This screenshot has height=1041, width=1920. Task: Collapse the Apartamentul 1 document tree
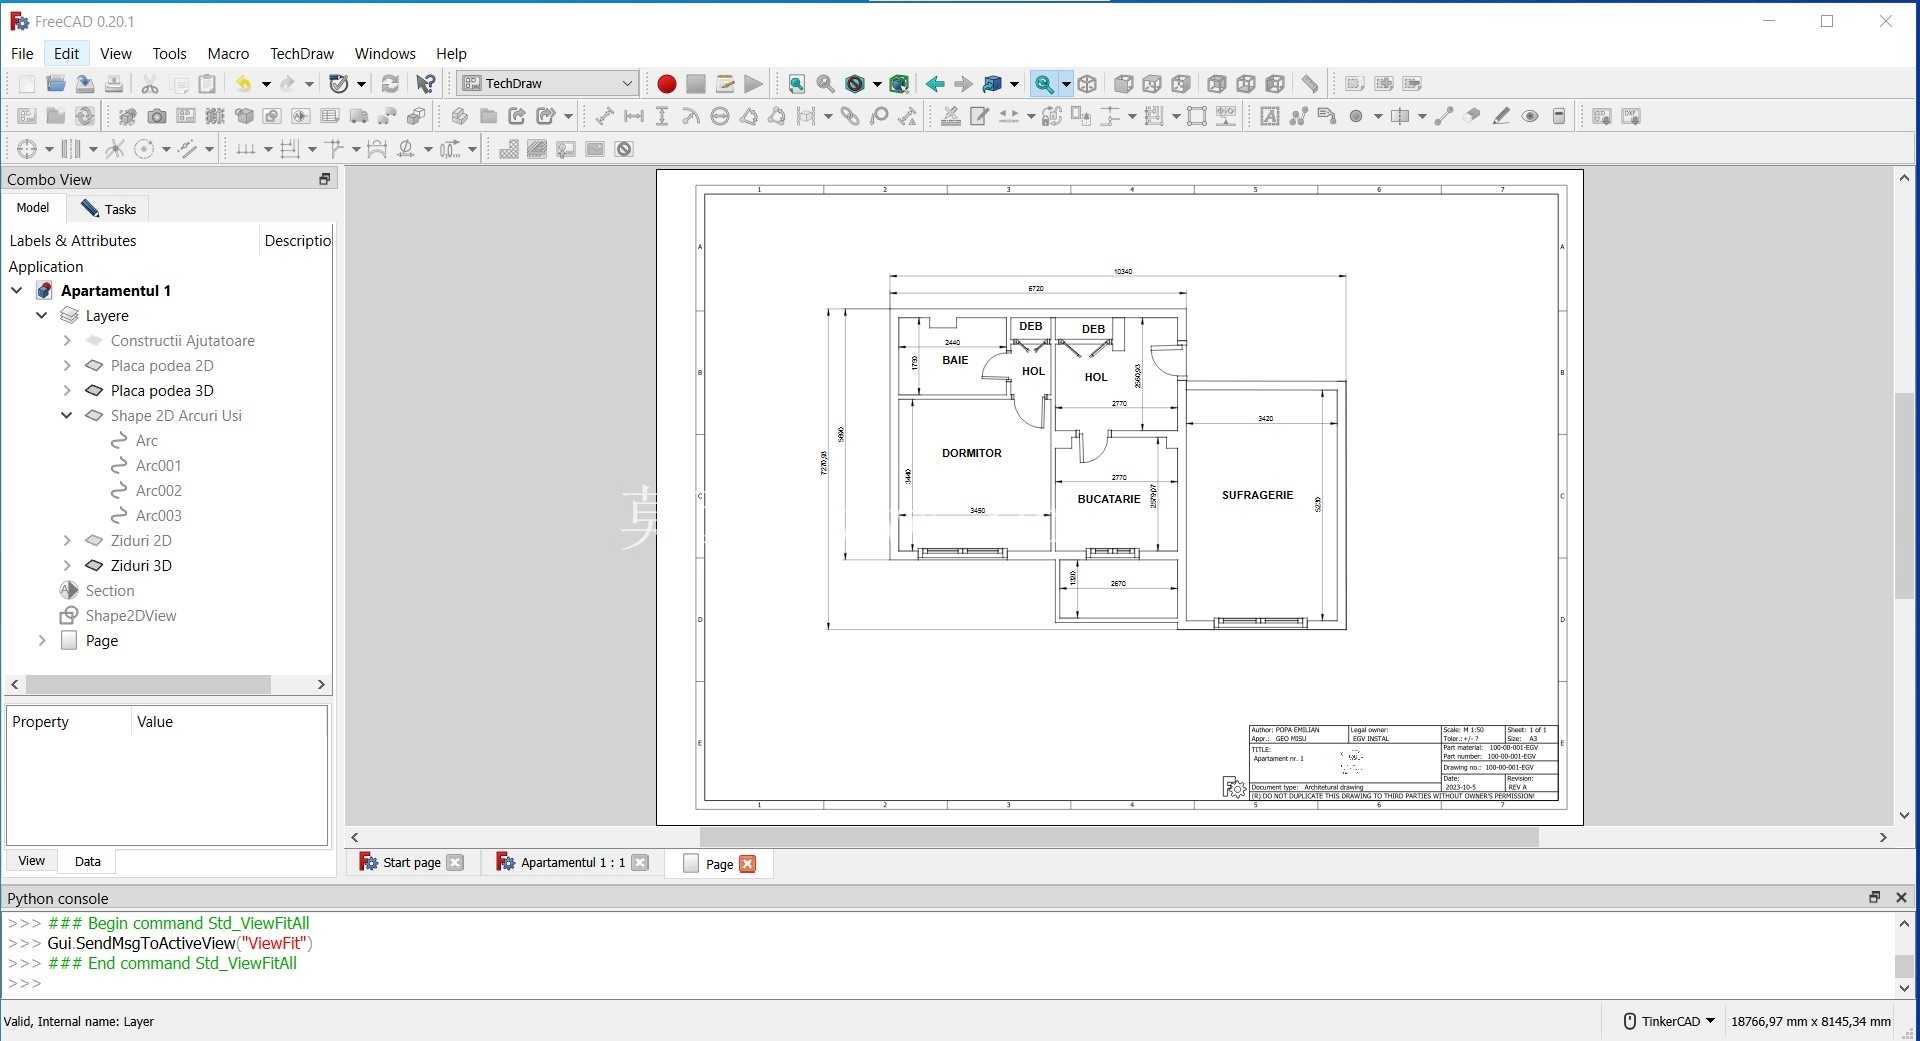(x=17, y=291)
